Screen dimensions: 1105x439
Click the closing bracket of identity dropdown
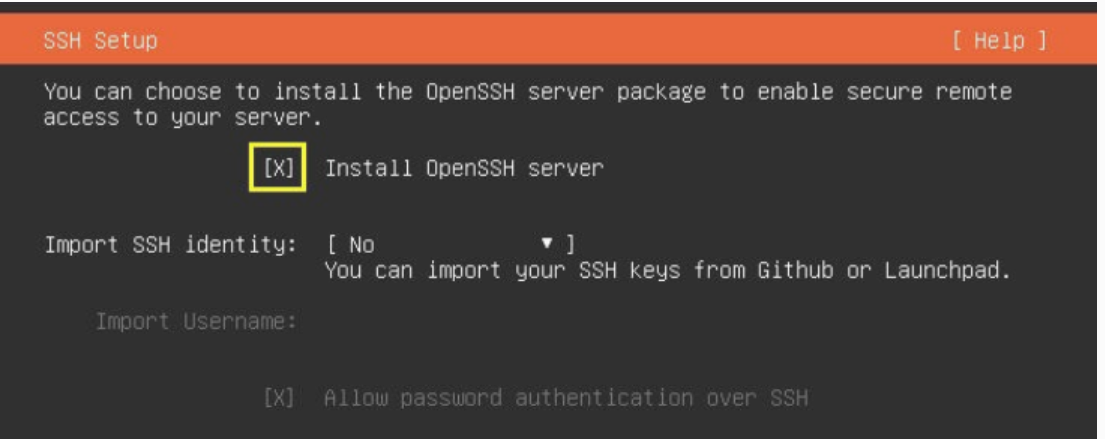[x=570, y=245]
